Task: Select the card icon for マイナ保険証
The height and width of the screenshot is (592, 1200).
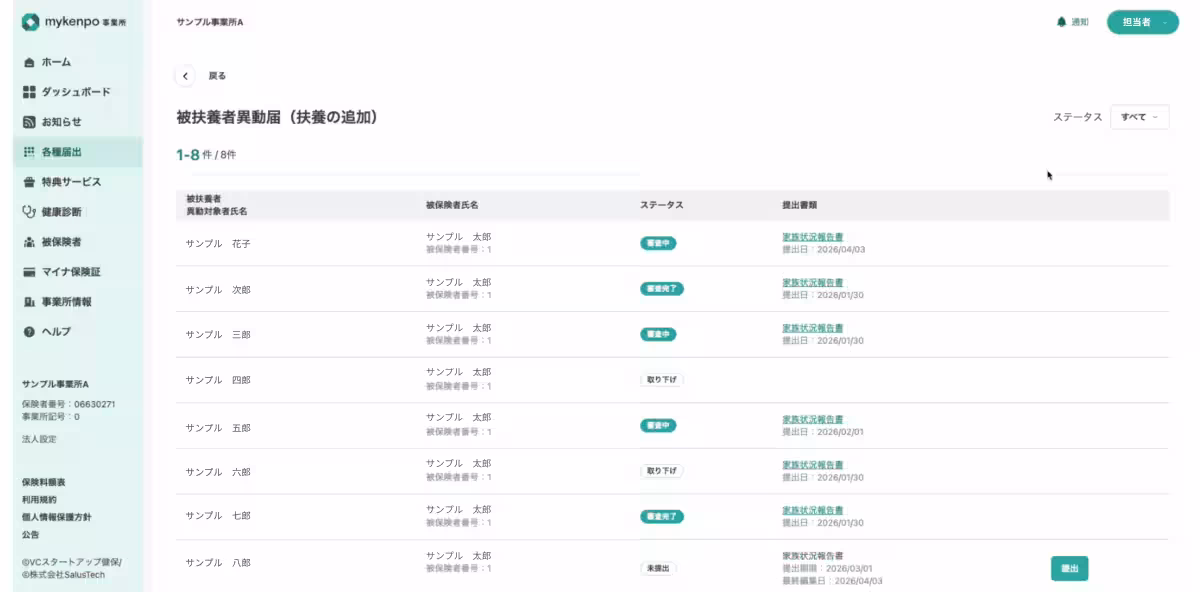Action: [29, 272]
